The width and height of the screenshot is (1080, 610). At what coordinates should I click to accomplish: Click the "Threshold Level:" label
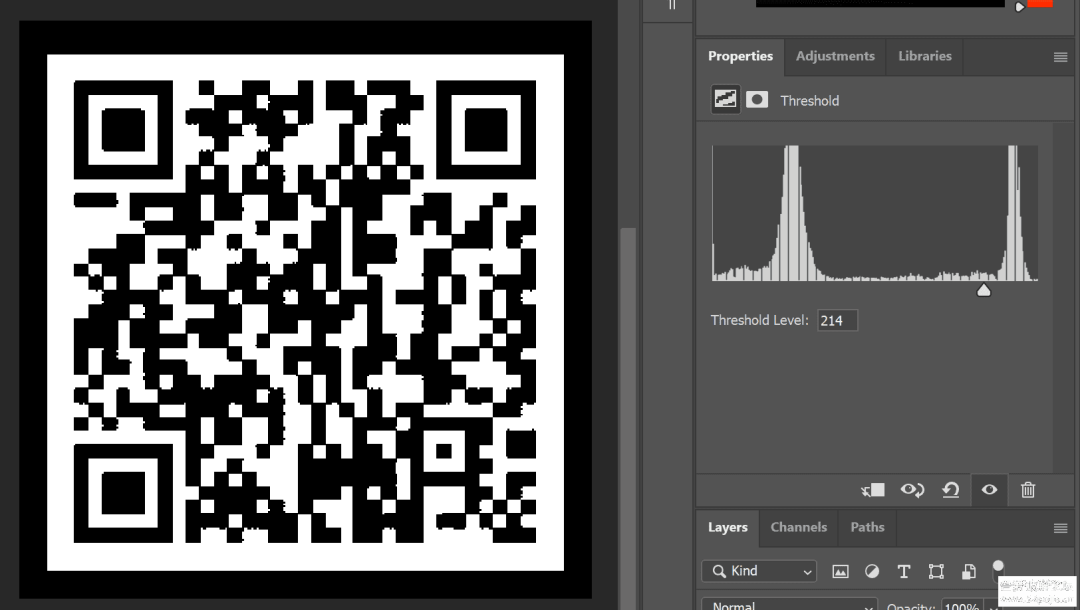759,320
